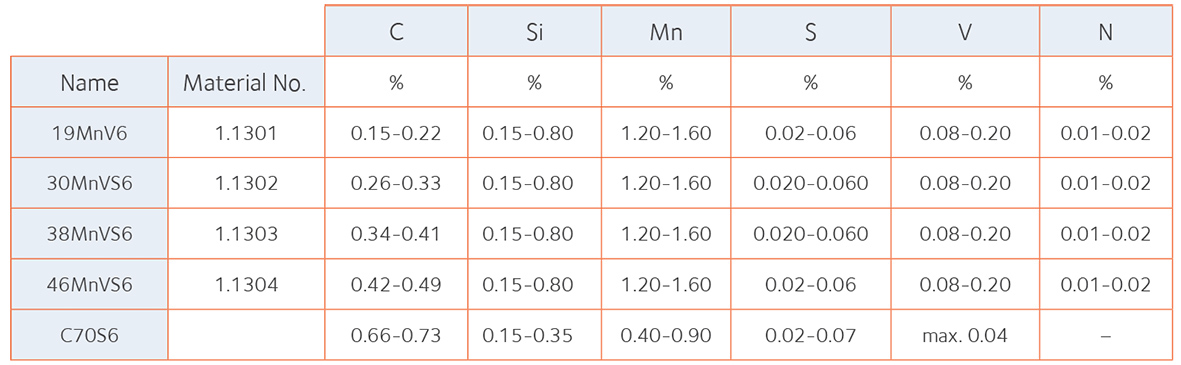Select the 'C' element header cell

[396, 31]
